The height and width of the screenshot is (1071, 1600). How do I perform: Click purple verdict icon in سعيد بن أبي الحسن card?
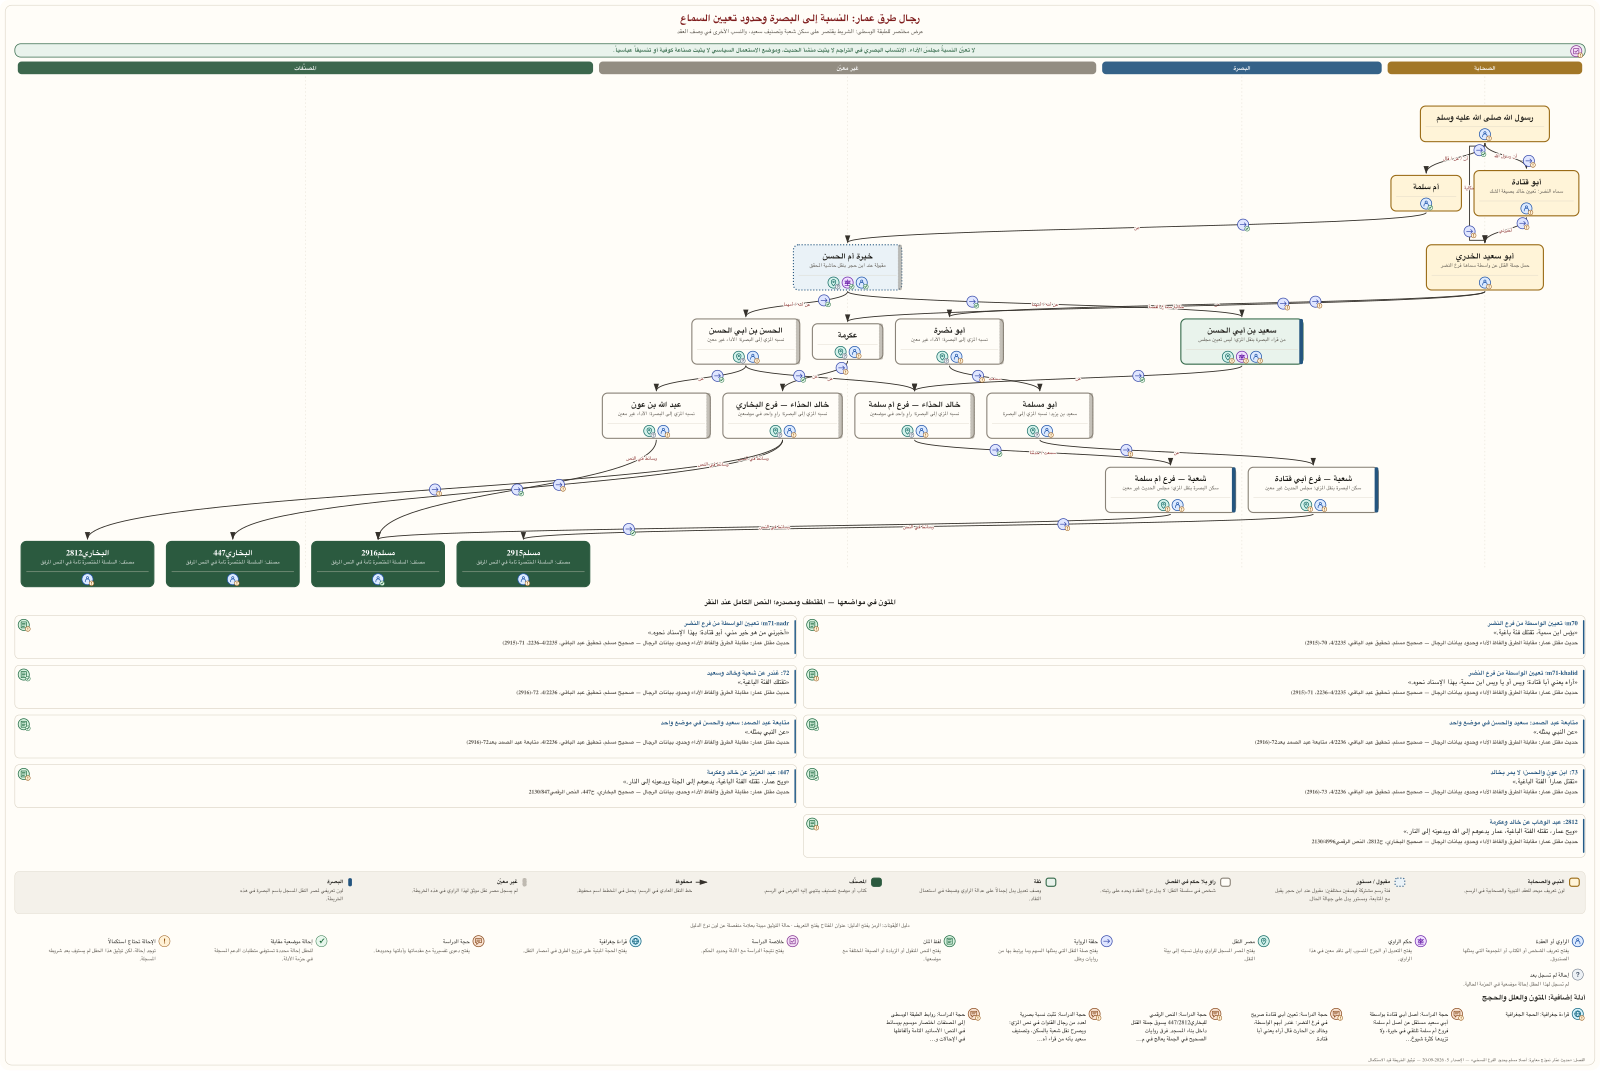(1242, 357)
